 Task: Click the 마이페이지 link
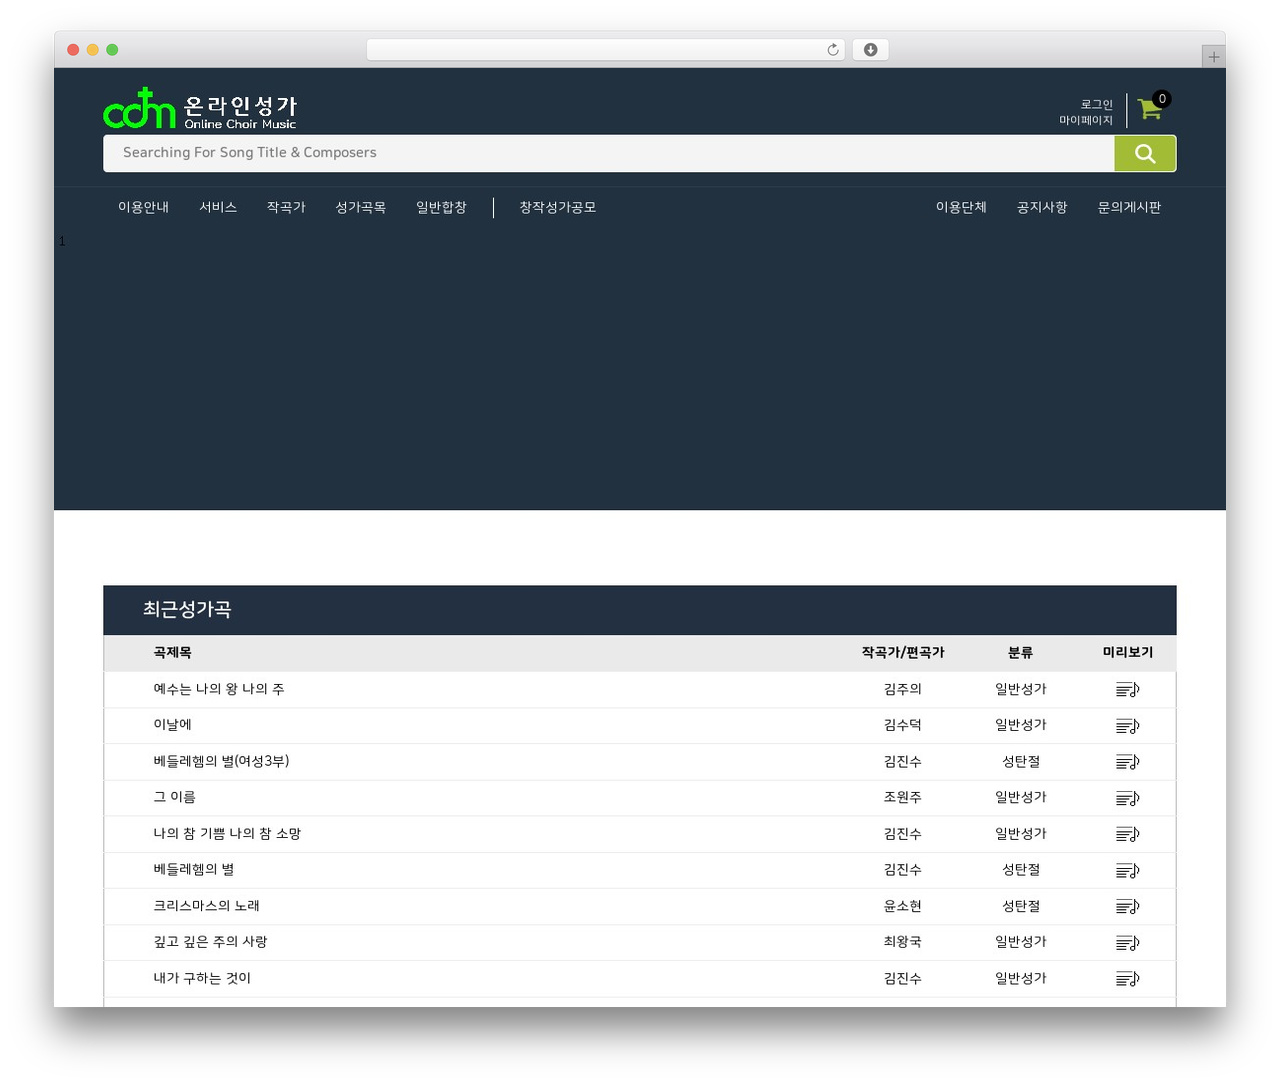(1086, 120)
